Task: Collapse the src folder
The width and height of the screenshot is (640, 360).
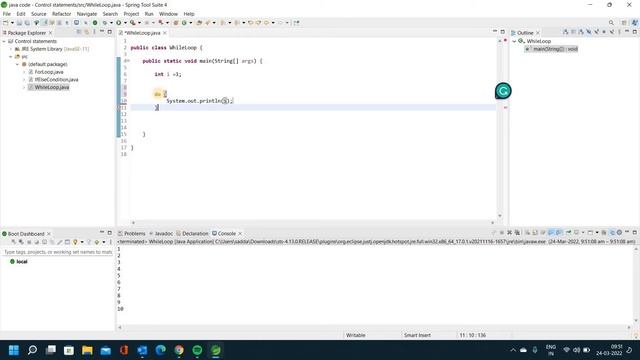Action: point(11,57)
